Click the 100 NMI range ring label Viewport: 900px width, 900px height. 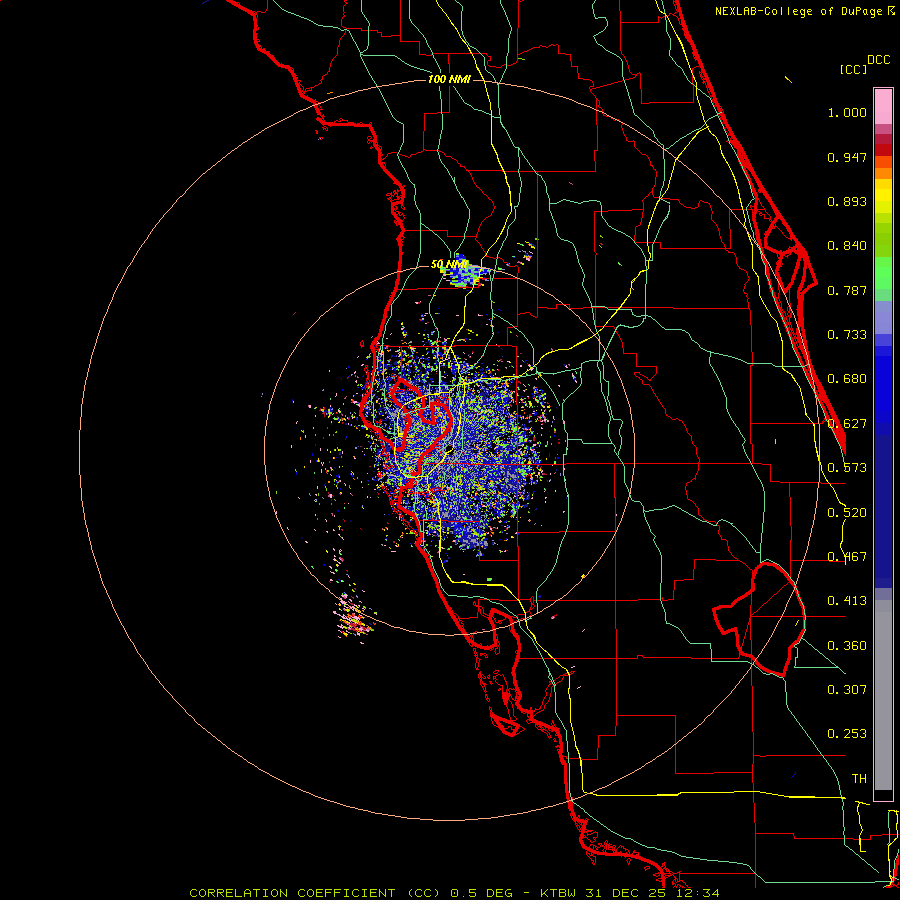(449, 79)
